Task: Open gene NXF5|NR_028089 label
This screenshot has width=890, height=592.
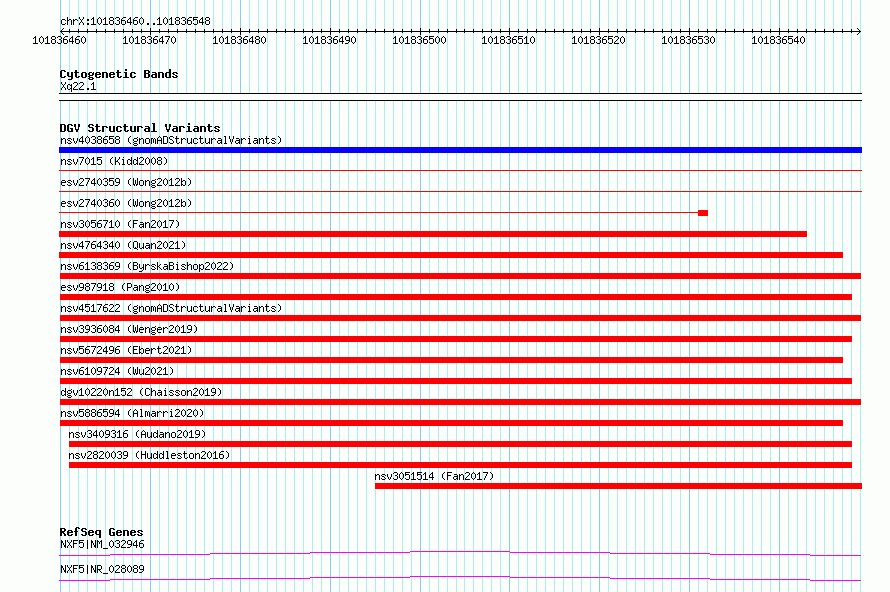Action: coord(102,569)
